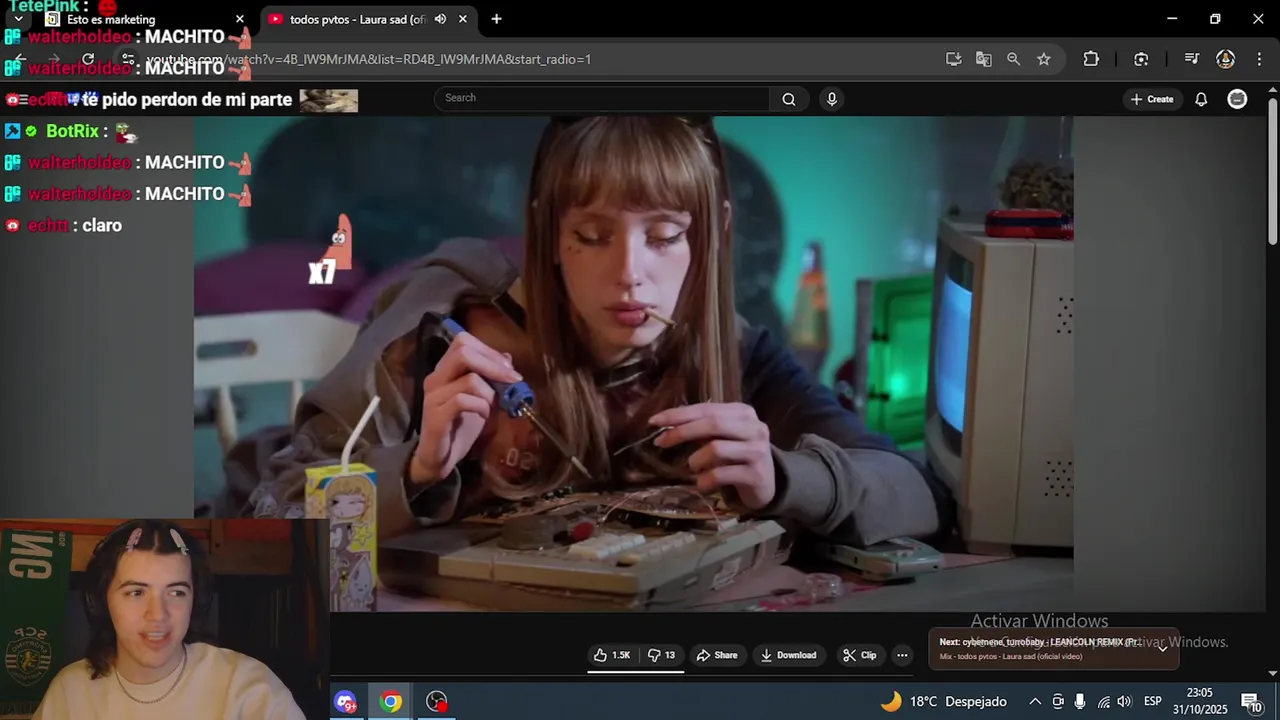Click the page's vertical scrollbar
Image resolution: width=1280 pixels, height=720 pixels.
click(1272, 170)
